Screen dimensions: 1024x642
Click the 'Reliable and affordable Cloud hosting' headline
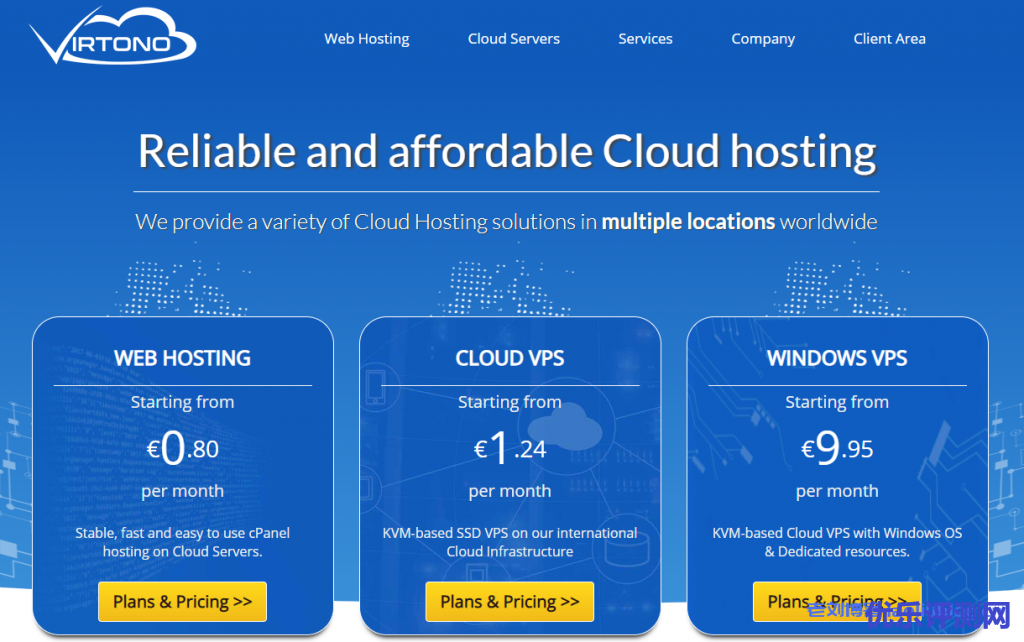[506, 151]
